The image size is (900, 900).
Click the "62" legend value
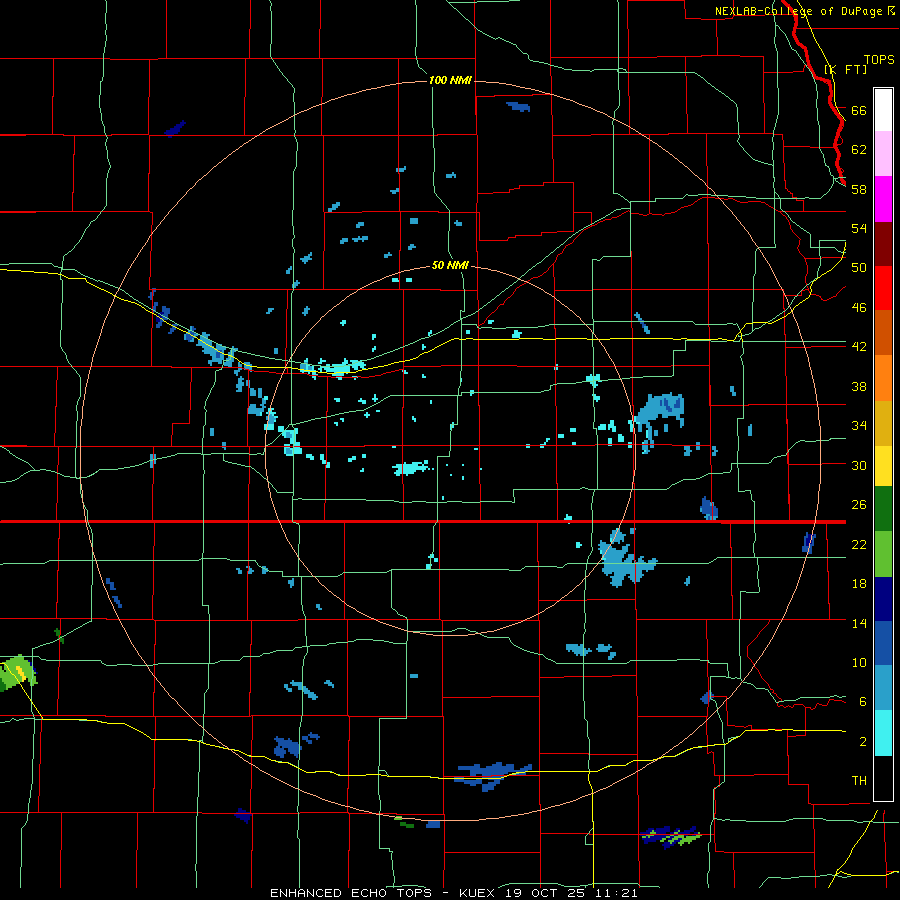pyautogui.click(x=859, y=150)
